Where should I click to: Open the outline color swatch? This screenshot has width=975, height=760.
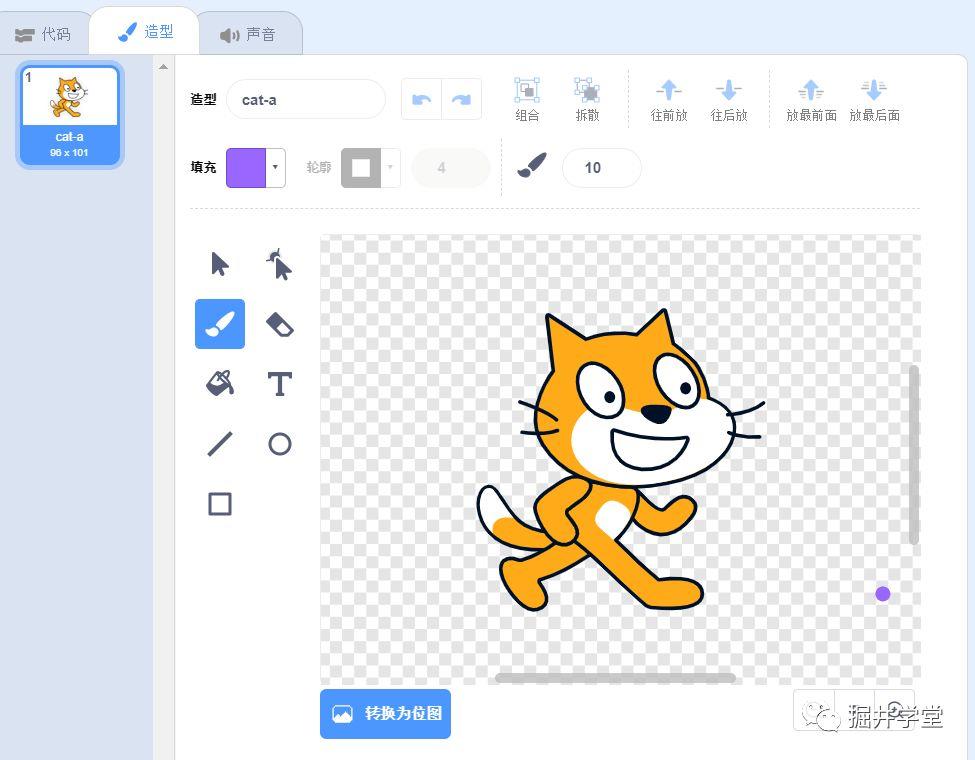(x=361, y=168)
